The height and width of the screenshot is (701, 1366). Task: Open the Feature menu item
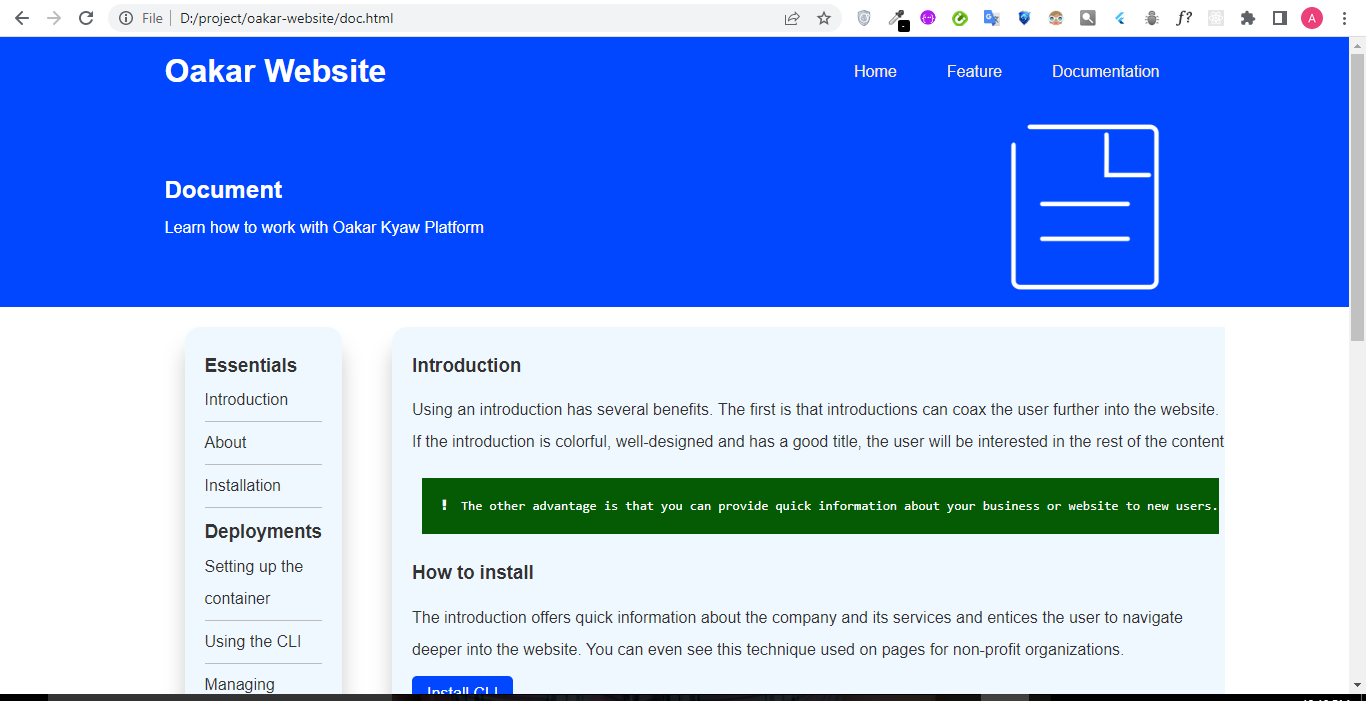[974, 71]
